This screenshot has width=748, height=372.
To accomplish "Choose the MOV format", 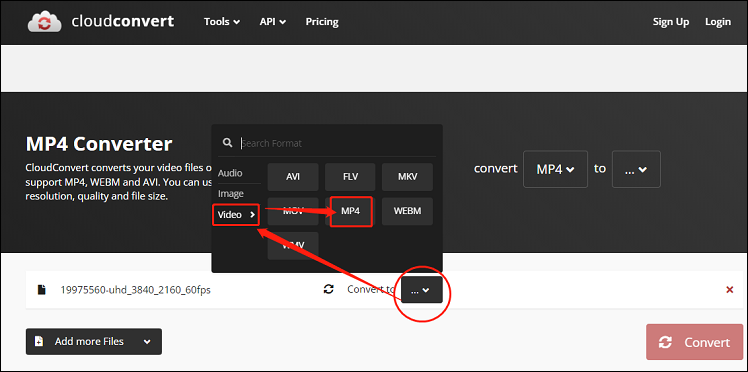I will [x=293, y=211].
